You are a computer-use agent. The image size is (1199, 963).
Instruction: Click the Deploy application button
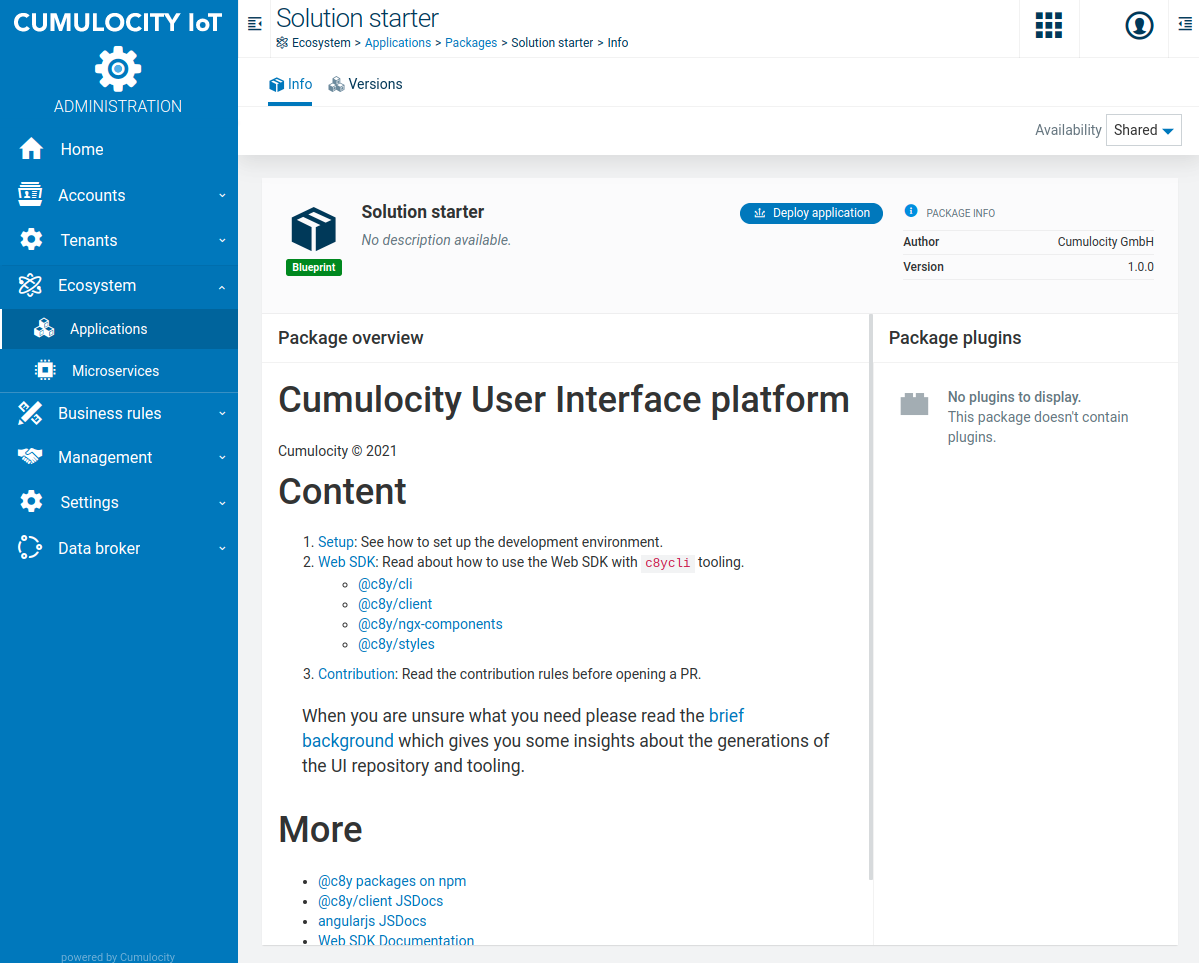(x=812, y=213)
